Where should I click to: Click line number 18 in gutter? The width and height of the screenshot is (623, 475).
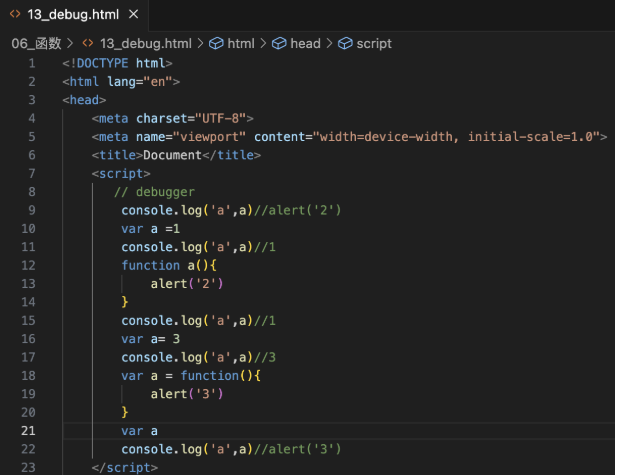coord(28,376)
